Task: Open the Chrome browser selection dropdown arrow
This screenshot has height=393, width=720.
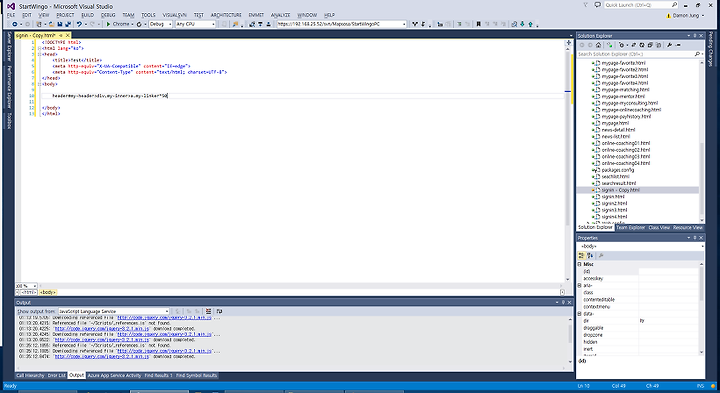Action: click(132, 24)
